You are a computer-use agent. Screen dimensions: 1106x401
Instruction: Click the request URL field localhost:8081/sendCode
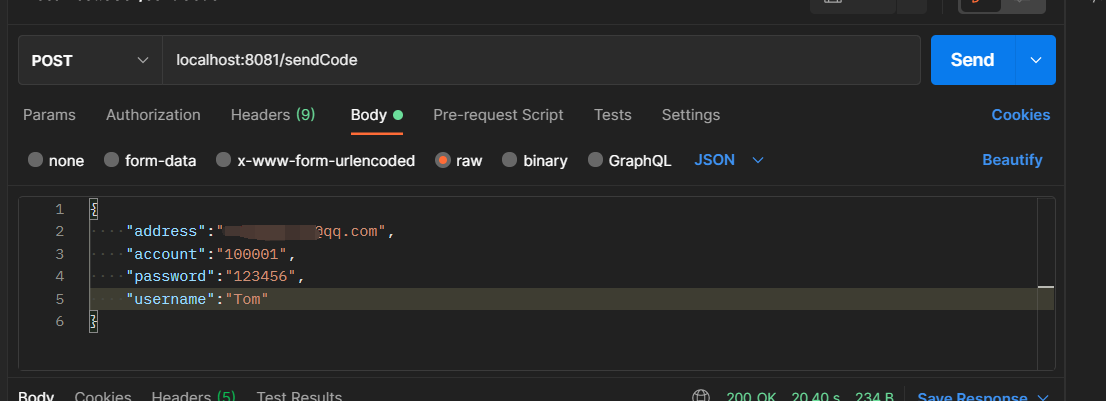541,60
